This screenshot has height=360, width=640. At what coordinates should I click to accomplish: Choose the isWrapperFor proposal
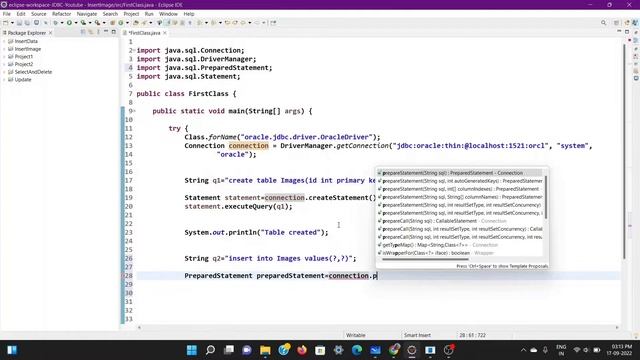[x=460, y=253]
